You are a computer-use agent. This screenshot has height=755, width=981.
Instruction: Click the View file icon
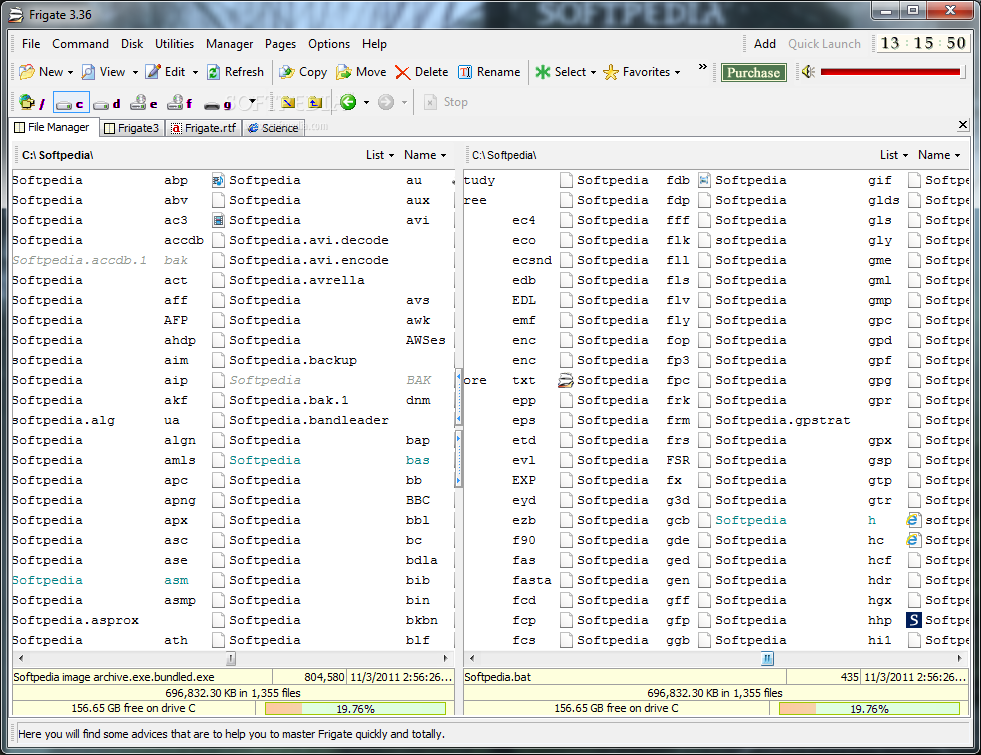pos(88,72)
